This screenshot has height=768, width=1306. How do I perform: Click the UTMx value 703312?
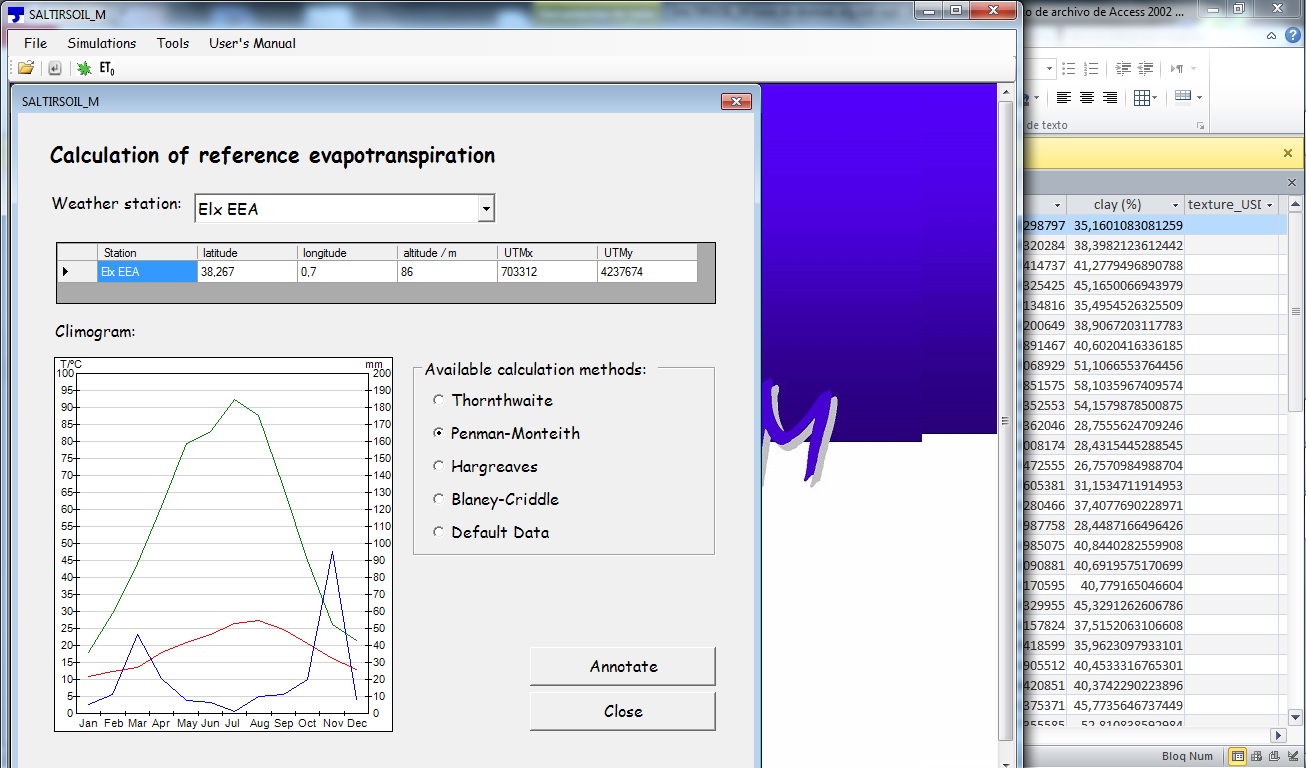click(x=547, y=272)
